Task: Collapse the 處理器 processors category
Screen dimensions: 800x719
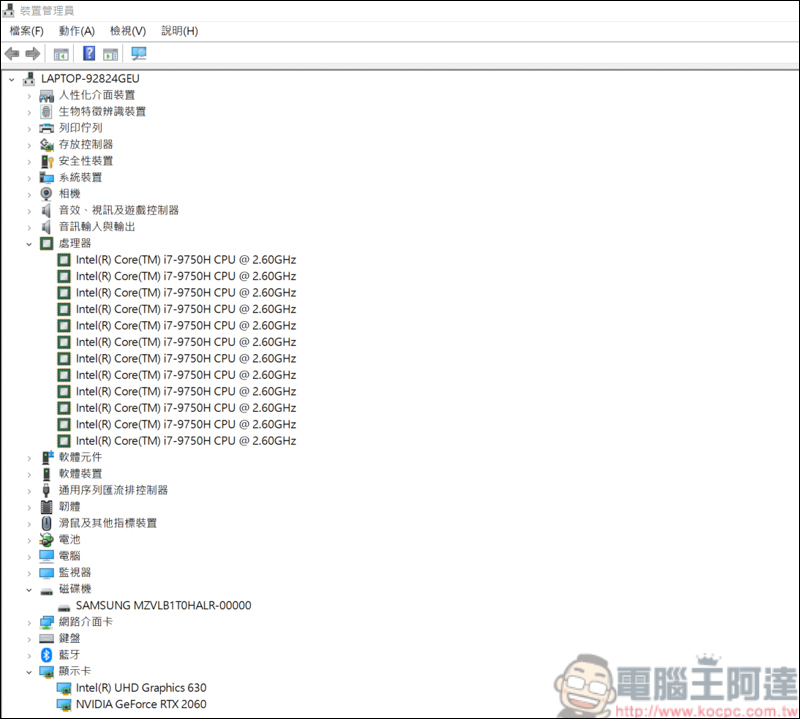Action: tap(30, 243)
